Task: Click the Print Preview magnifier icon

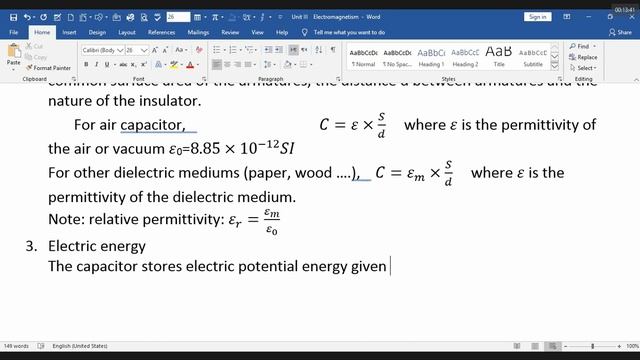Action: tap(144, 17)
